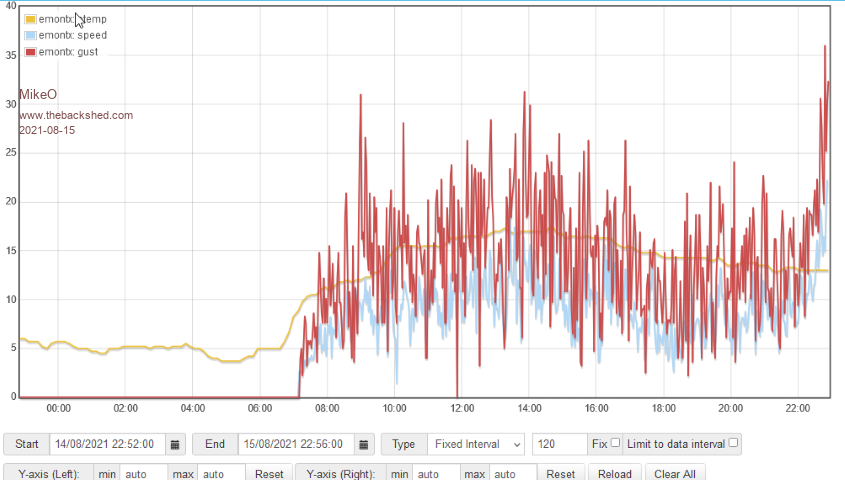The image size is (845, 480).
Task: Click the right Y-axis min field
Action: pyautogui.click(x=437, y=473)
